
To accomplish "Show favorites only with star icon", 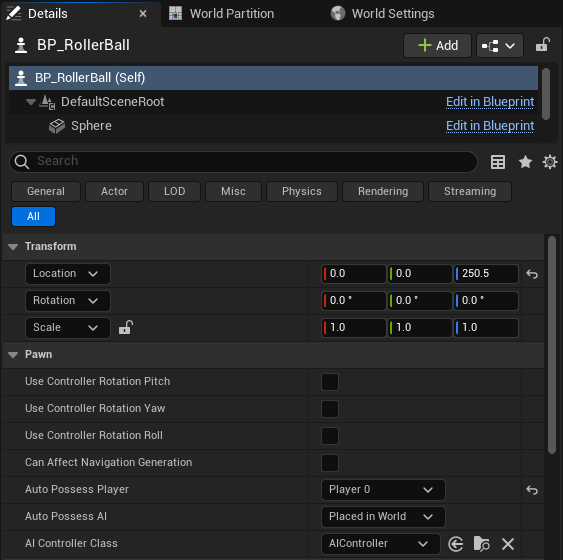I will coord(525,162).
